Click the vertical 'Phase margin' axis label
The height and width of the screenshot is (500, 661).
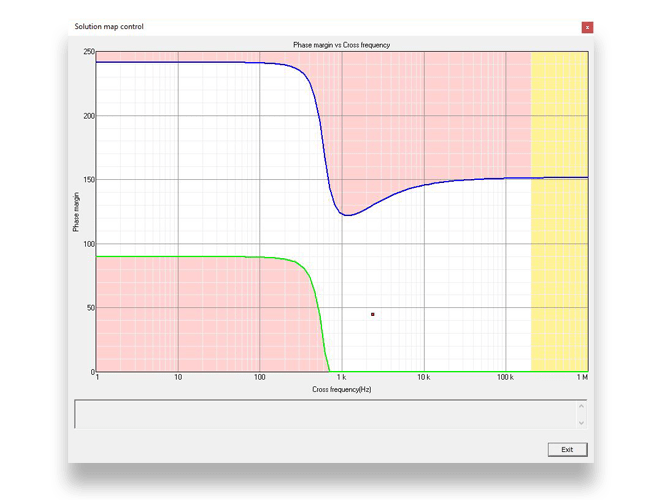tap(75, 212)
